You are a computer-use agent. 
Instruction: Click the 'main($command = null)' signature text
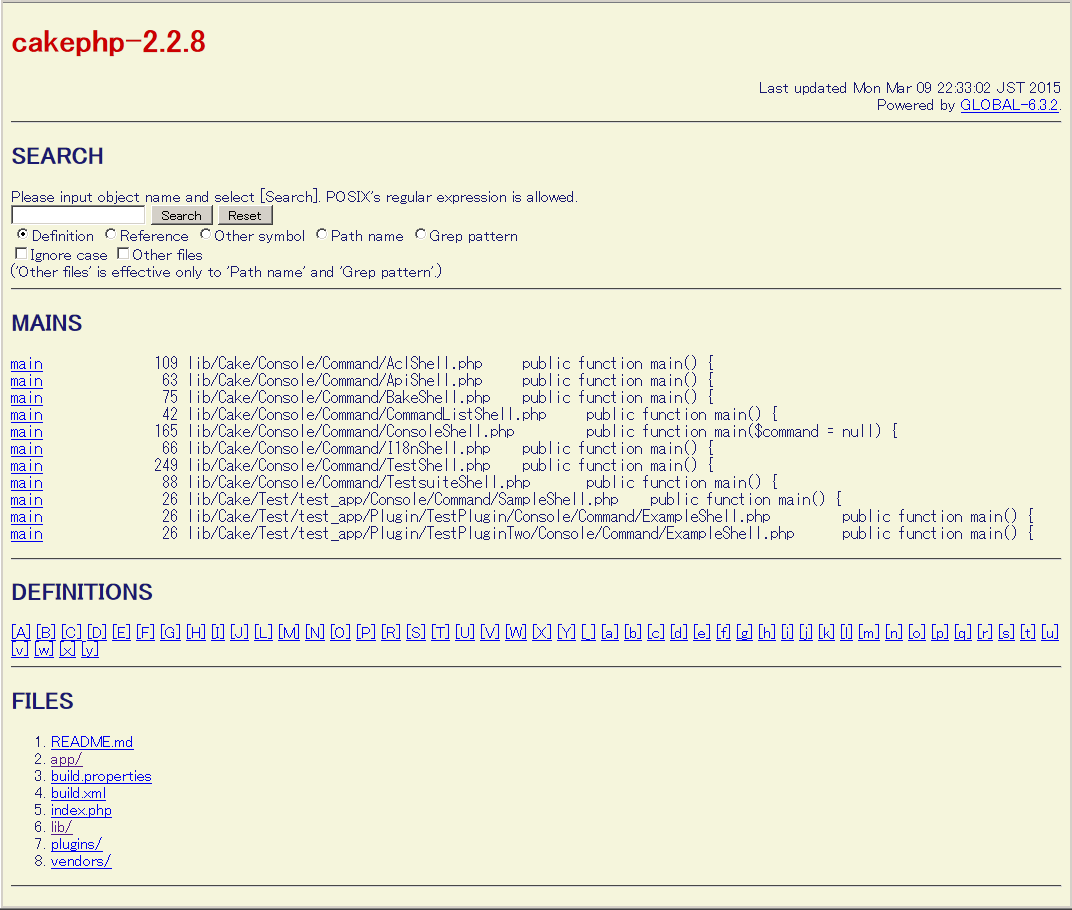[798, 431]
